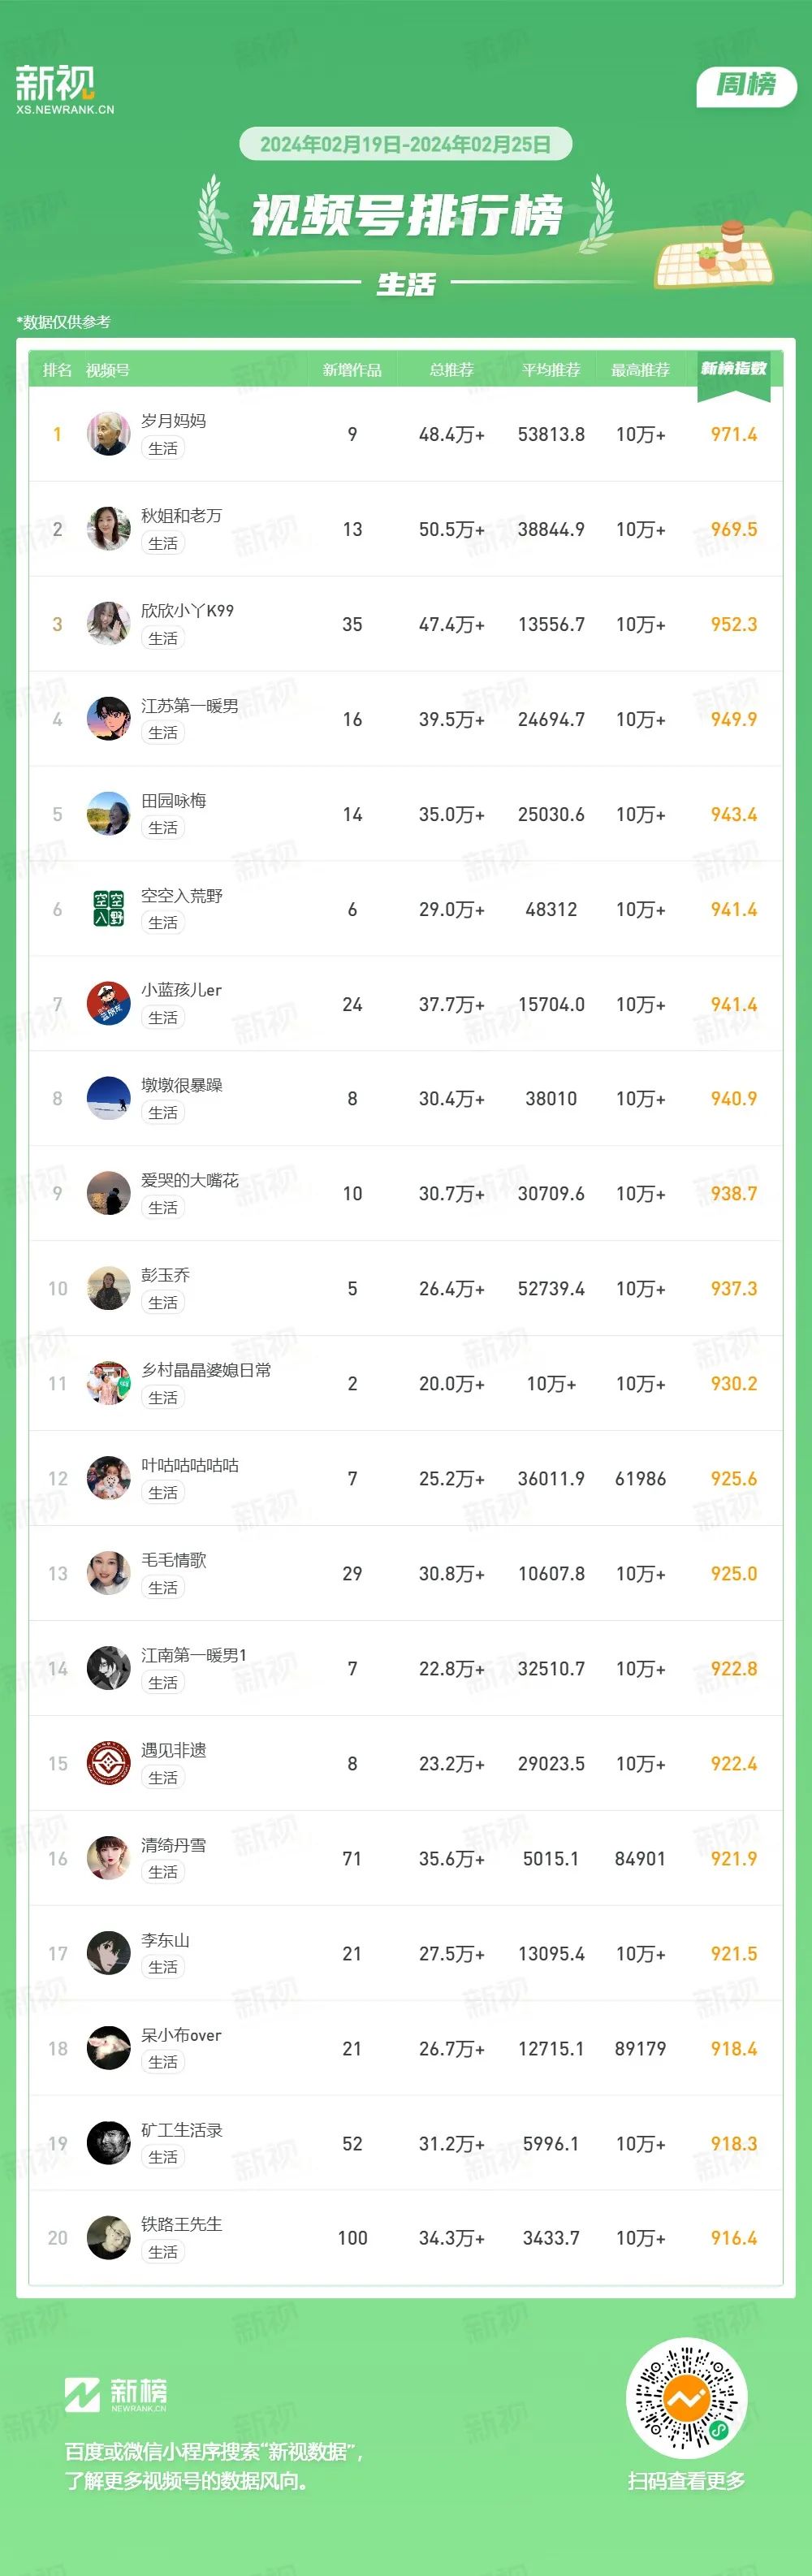Viewport: 812px width, 2576px height.
Task: Click 小蓝孩儿er avatar icon
Action: coord(108,1004)
